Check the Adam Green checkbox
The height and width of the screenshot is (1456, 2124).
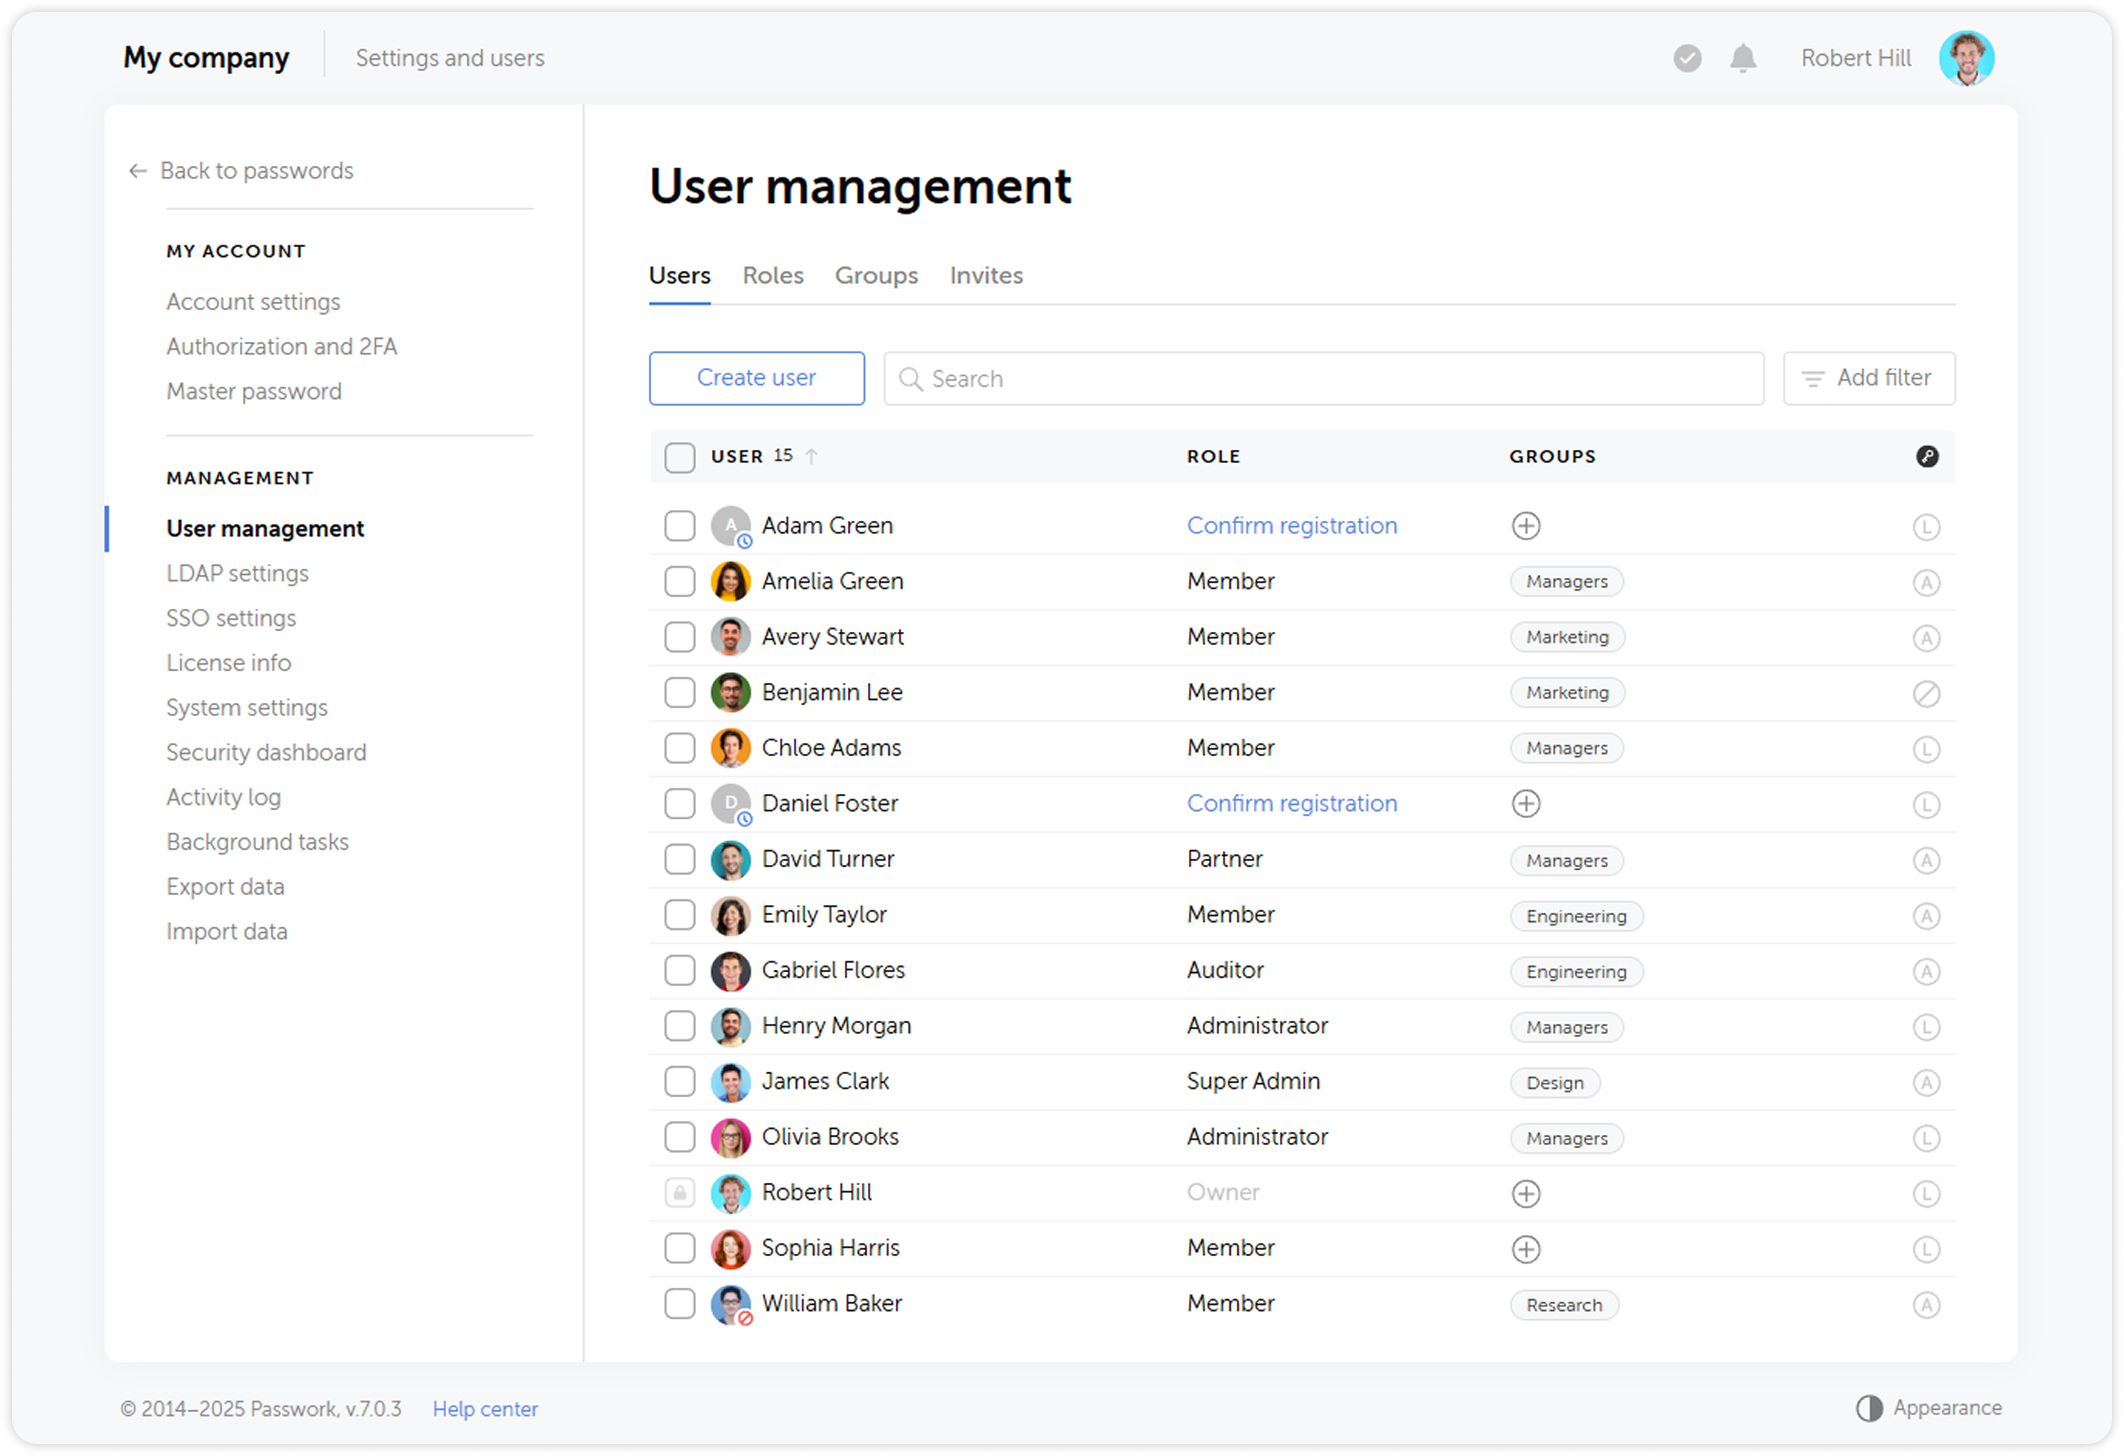[x=680, y=525]
